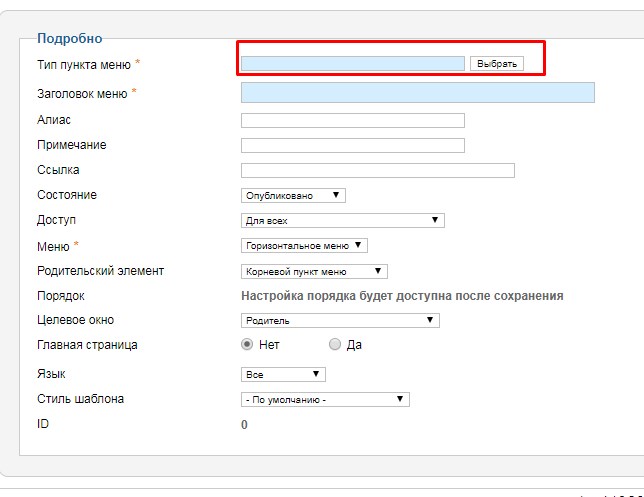Open the Стиль шаблона dropdown
The width and height of the screenshot is (644, 497).
[325, 400]
